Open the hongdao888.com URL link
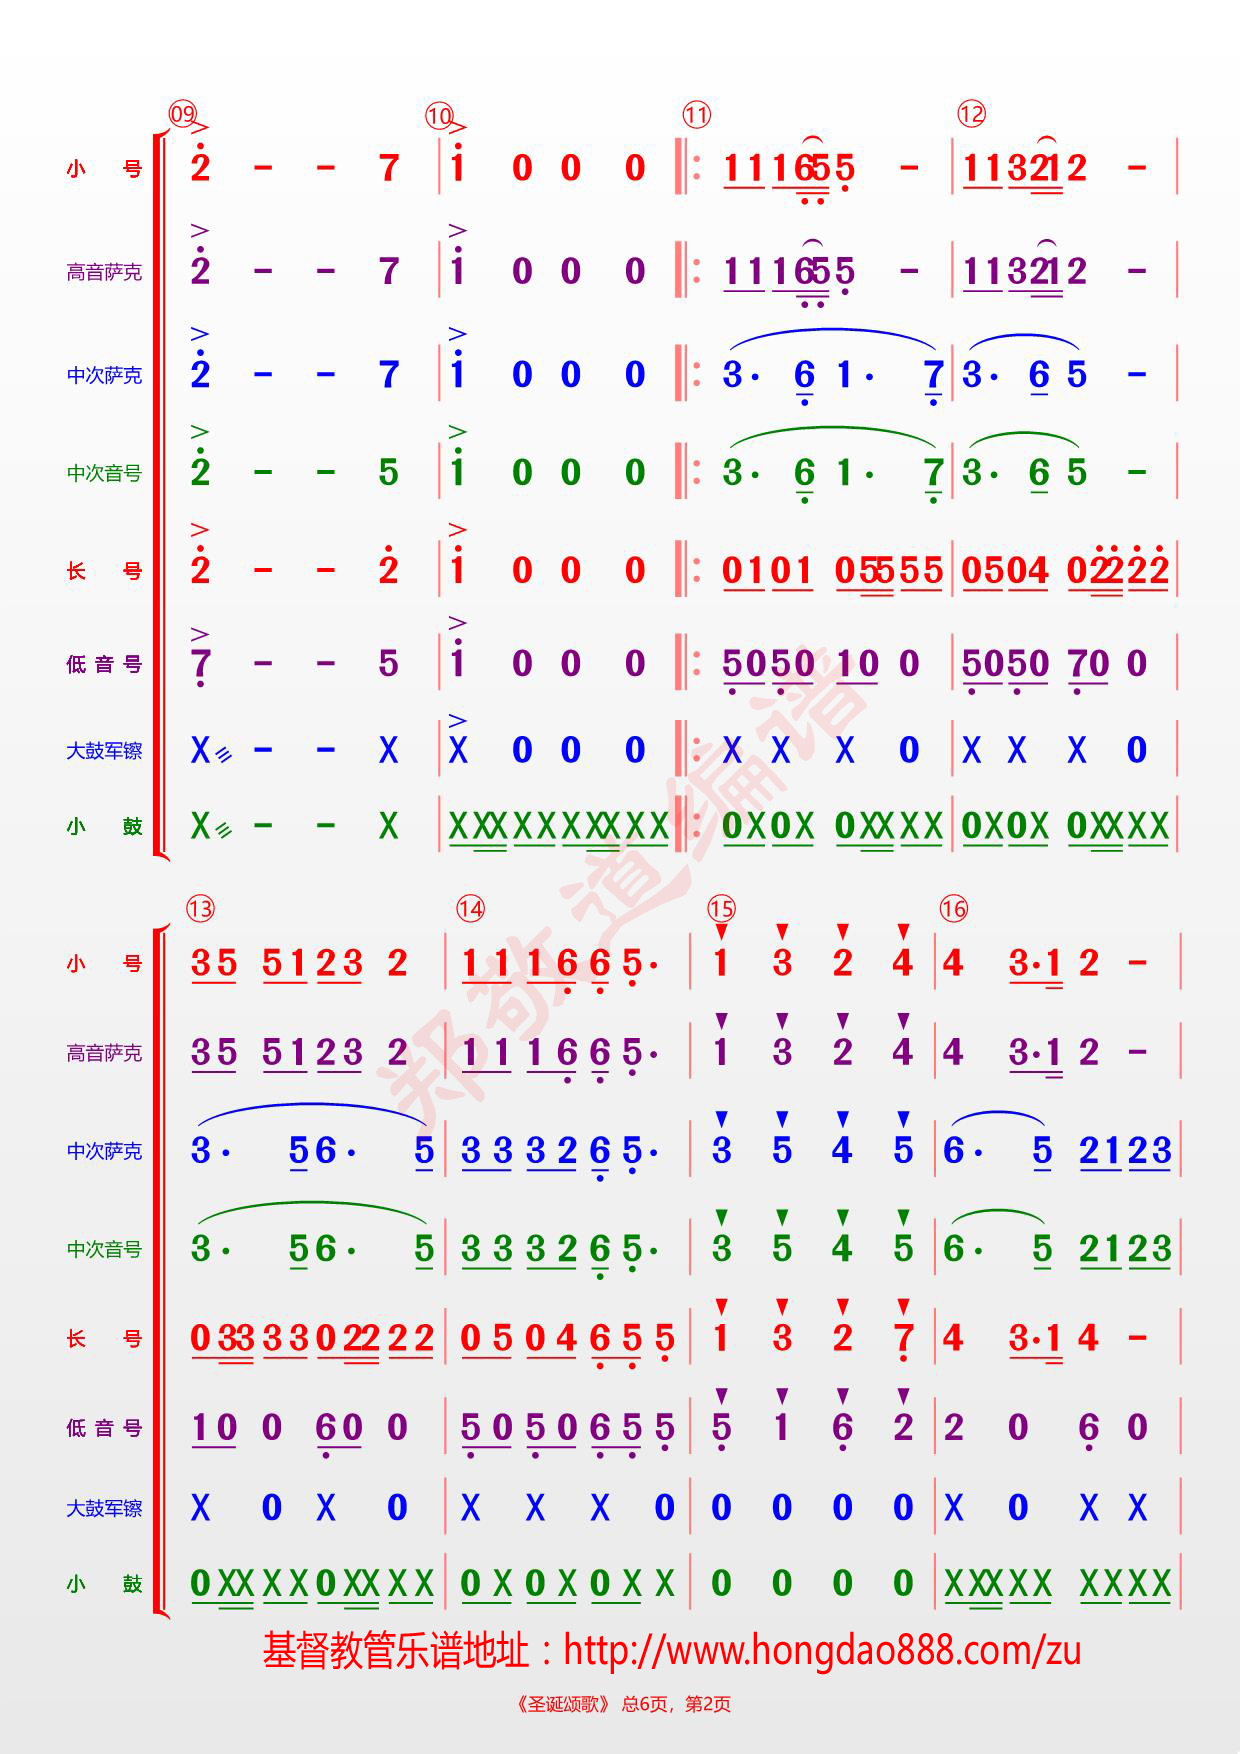This screenshot has width=1240, height=1754. 822,1650
